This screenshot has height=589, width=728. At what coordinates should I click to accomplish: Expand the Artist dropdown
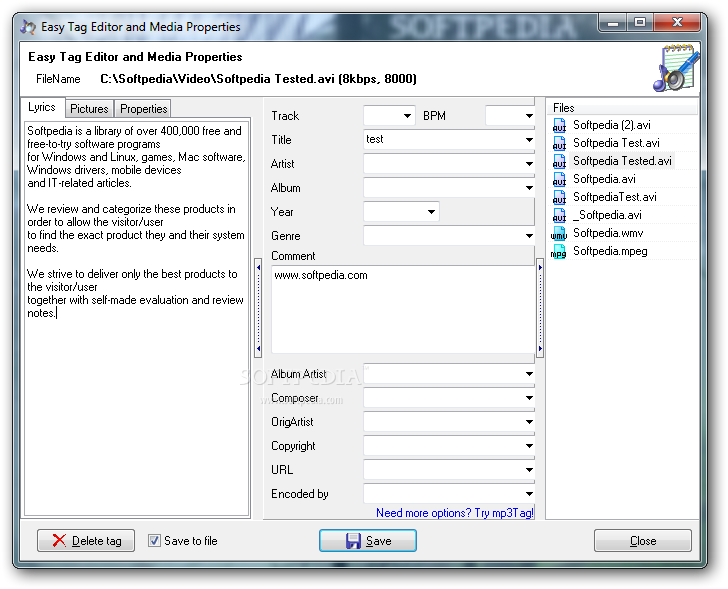[529, 164]
